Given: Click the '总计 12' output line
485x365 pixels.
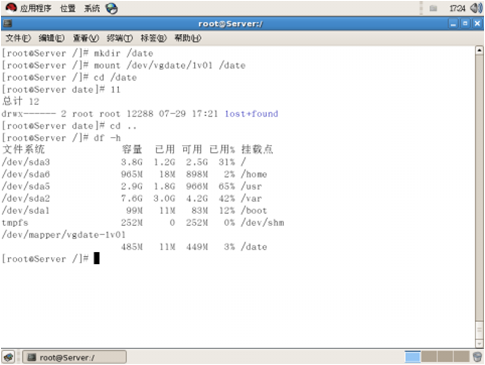Looking at the screenshot, I should tap(21, 101).
